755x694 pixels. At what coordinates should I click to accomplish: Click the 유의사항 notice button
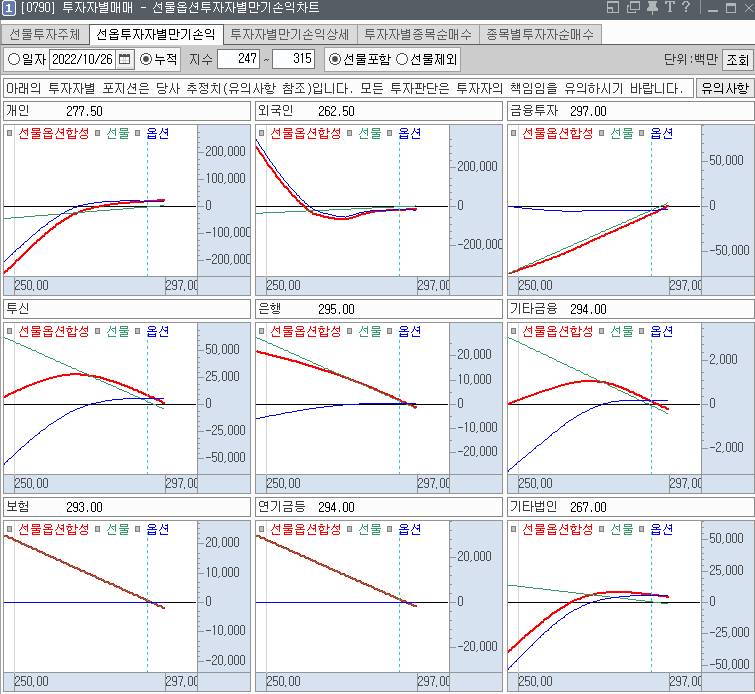point(724,88)
